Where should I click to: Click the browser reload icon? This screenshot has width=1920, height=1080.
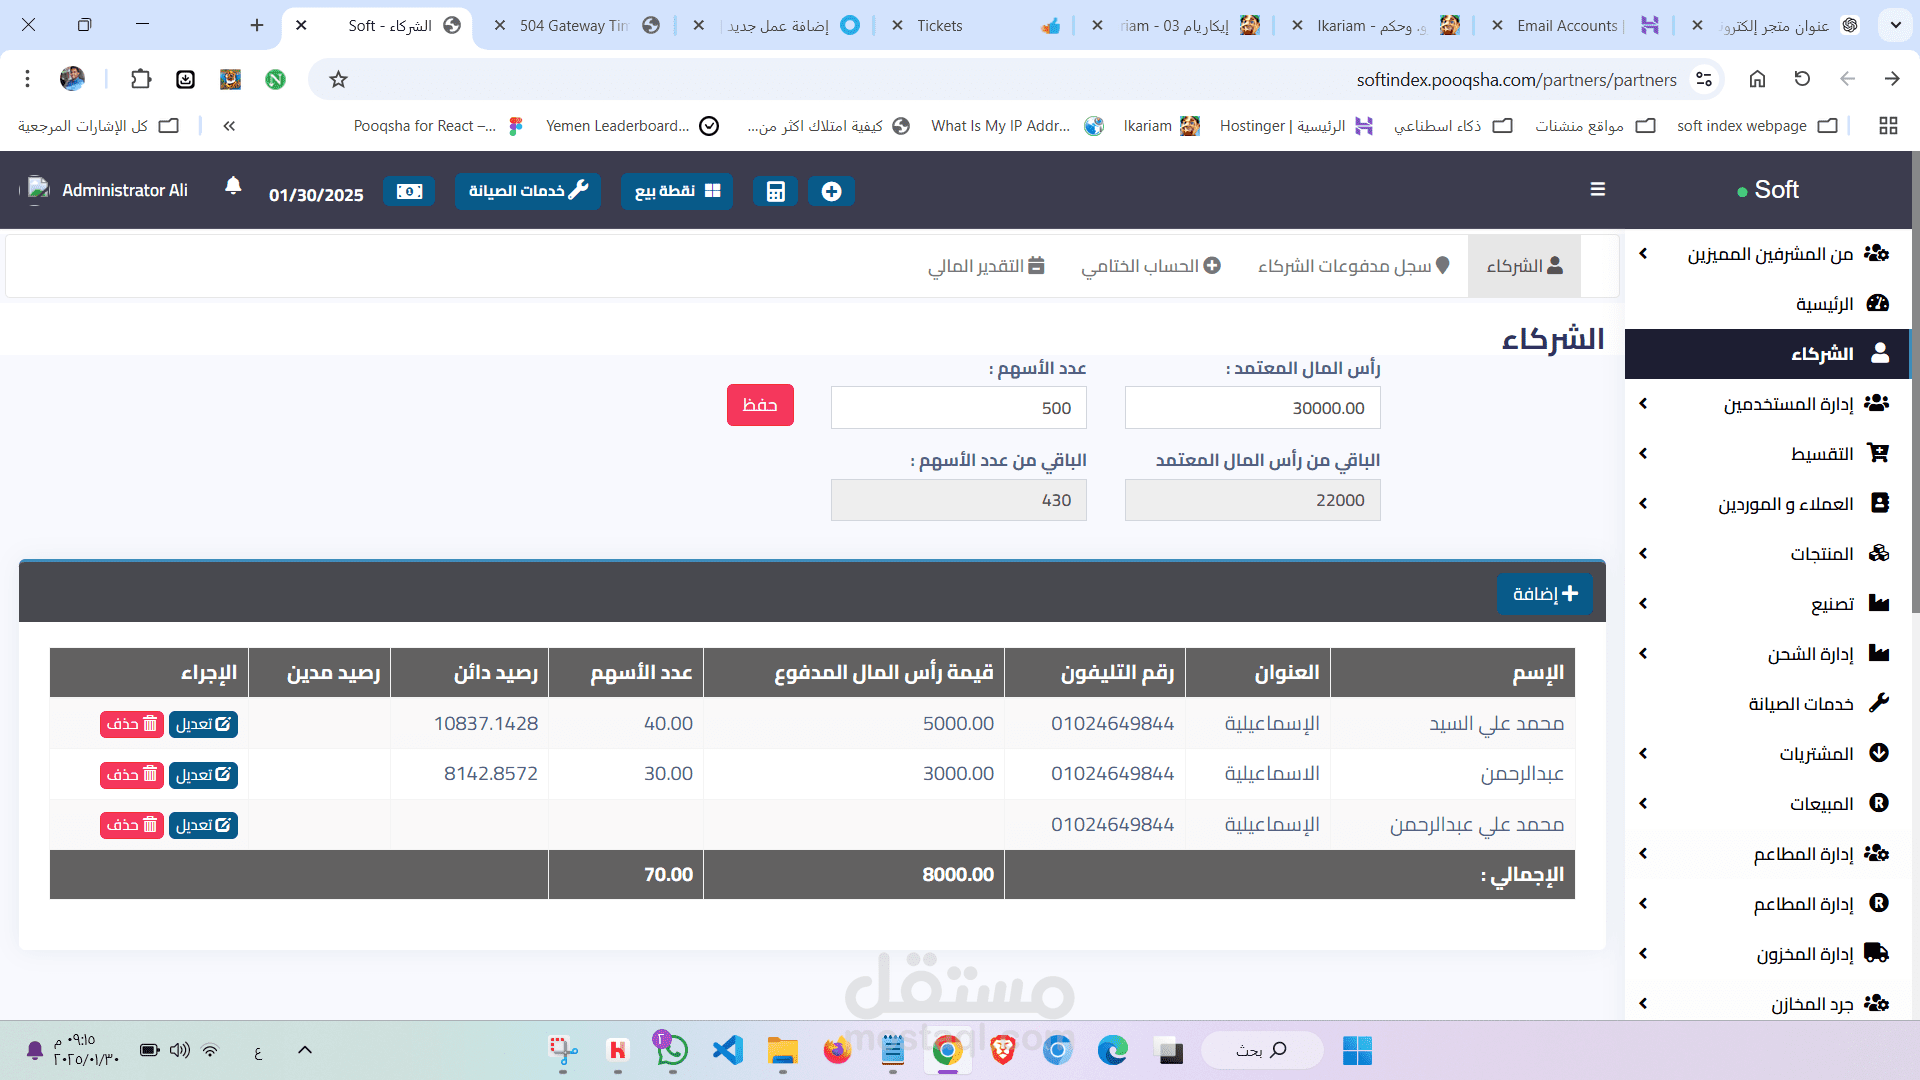[x=1802, y=79]
